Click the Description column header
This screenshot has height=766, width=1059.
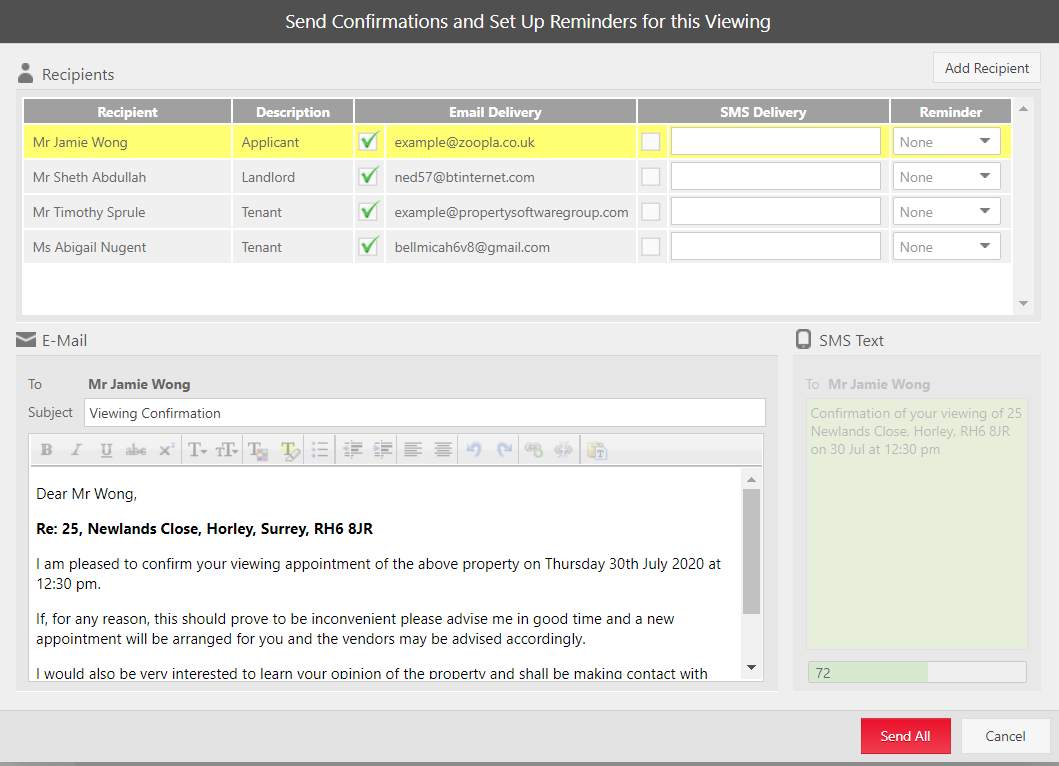pyautogui.click(x=293, y=112)
